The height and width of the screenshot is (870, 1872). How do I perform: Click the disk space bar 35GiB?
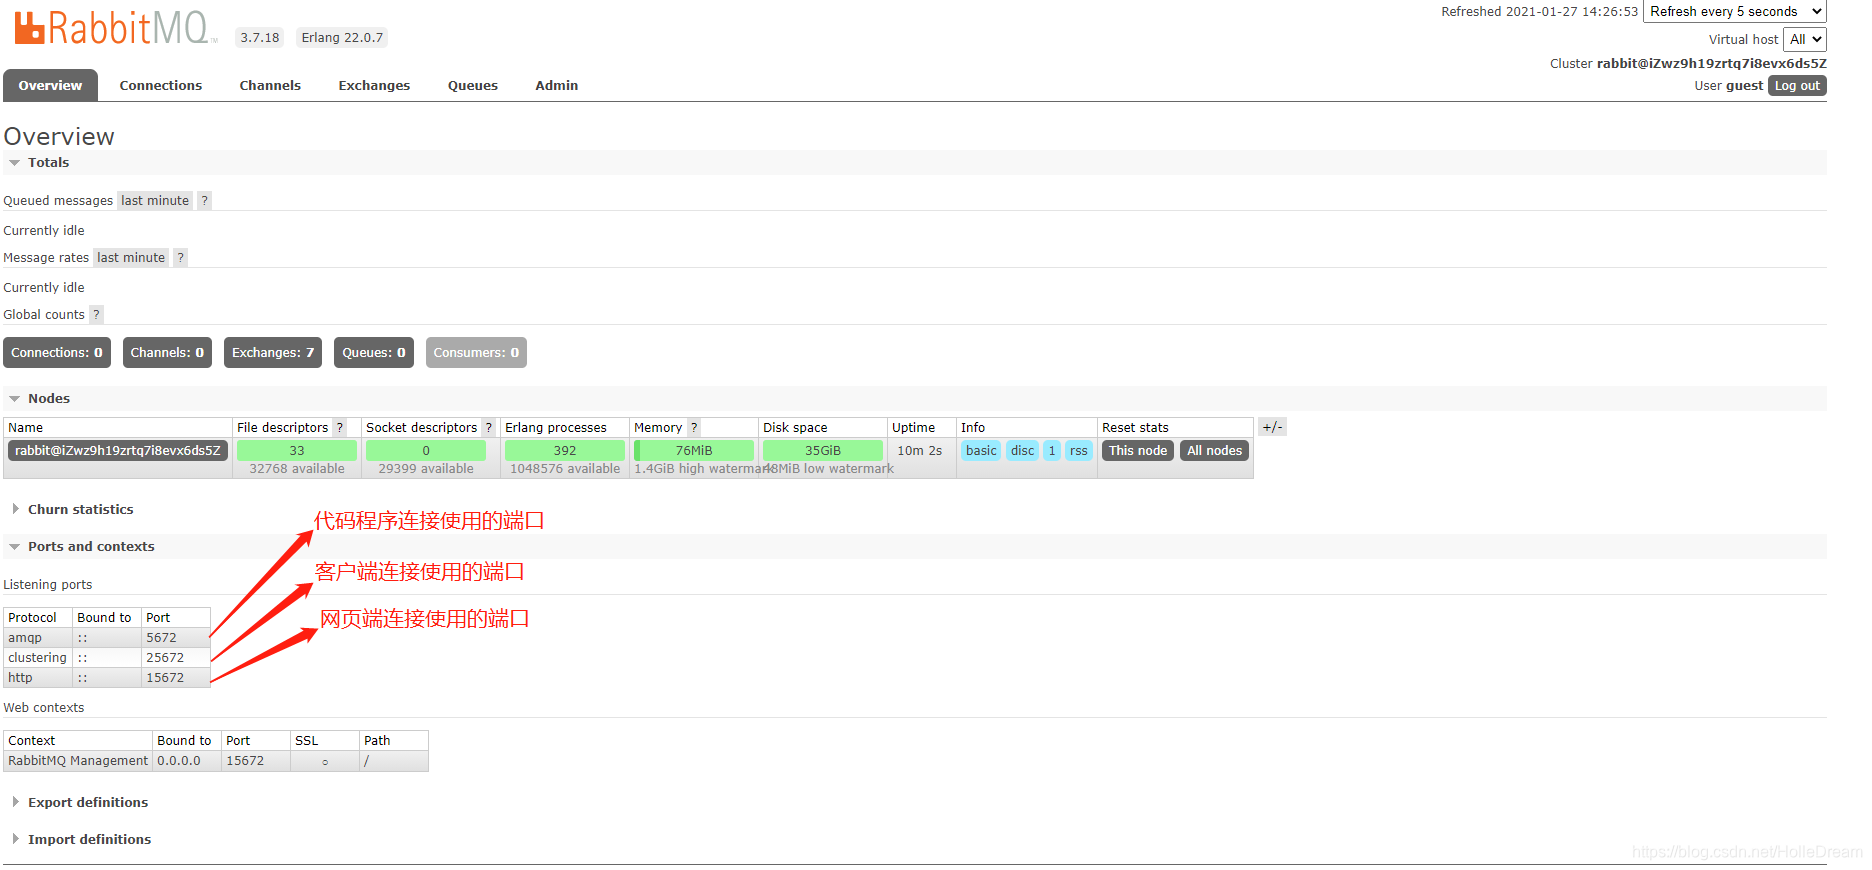pos(823,450)
